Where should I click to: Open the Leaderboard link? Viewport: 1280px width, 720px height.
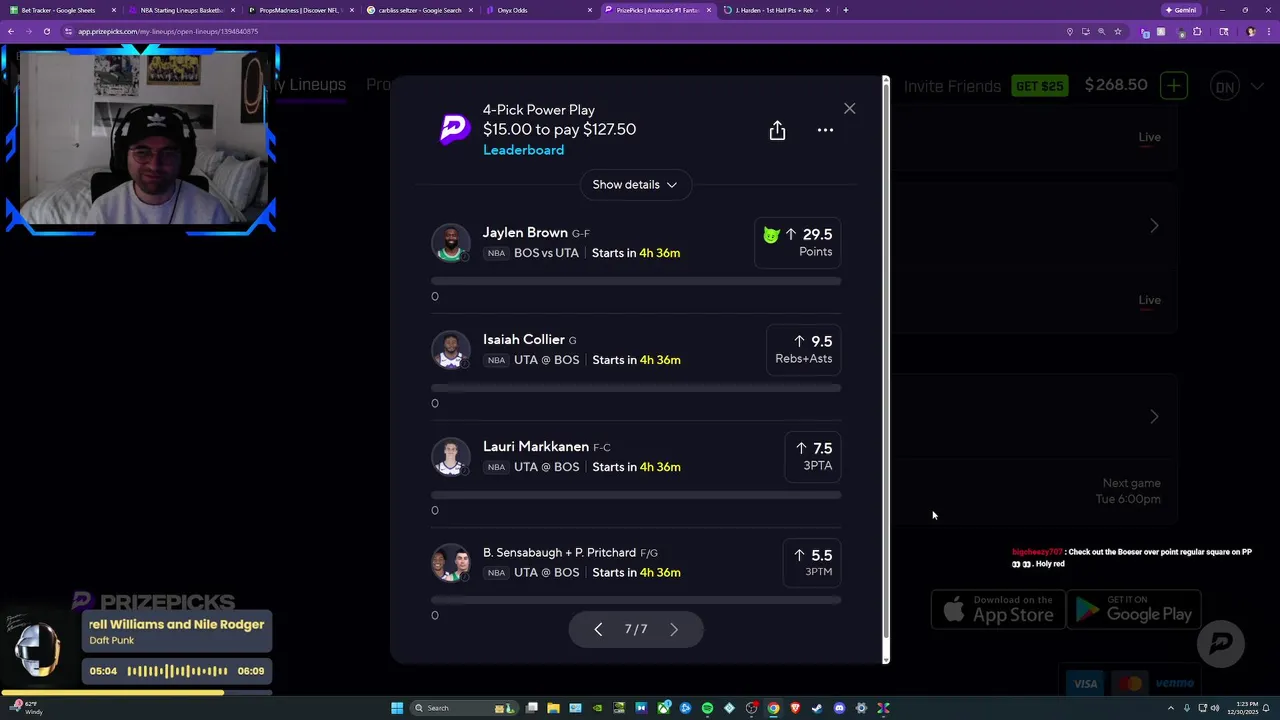[x=523, y=150]
